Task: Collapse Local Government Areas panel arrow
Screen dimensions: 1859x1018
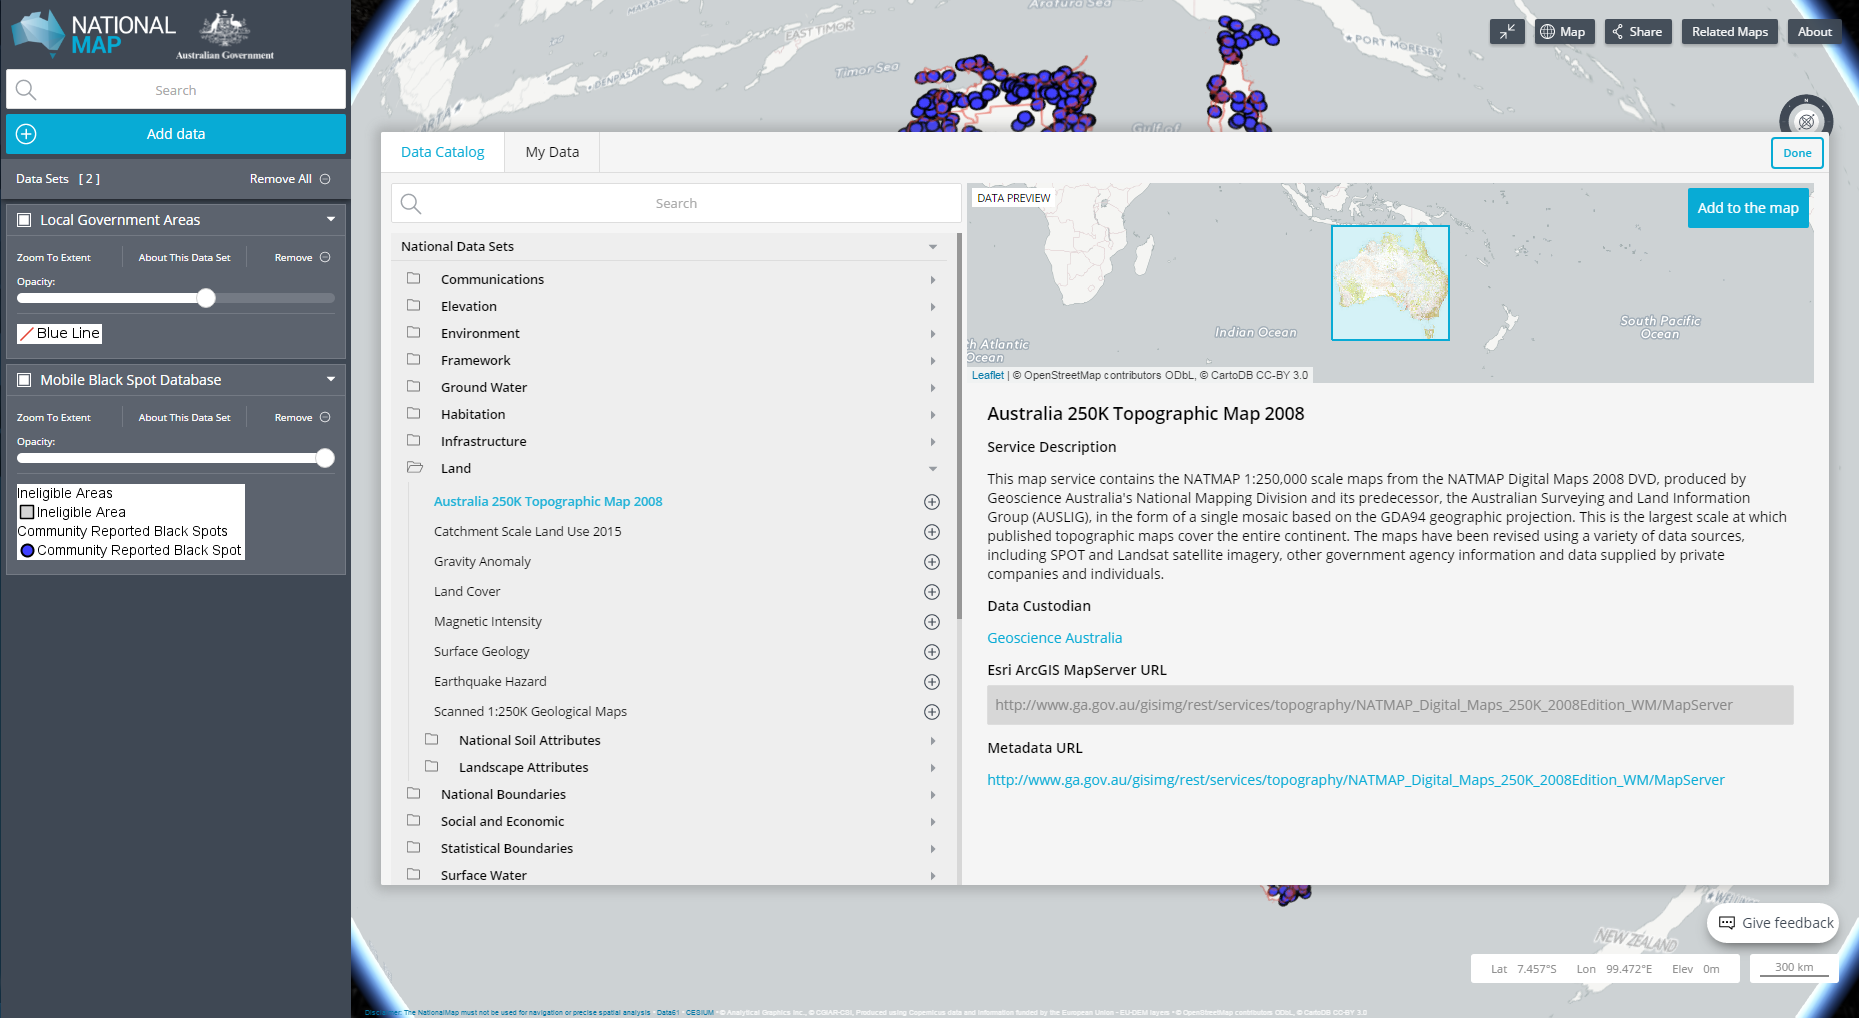Action: coord(331,219)
